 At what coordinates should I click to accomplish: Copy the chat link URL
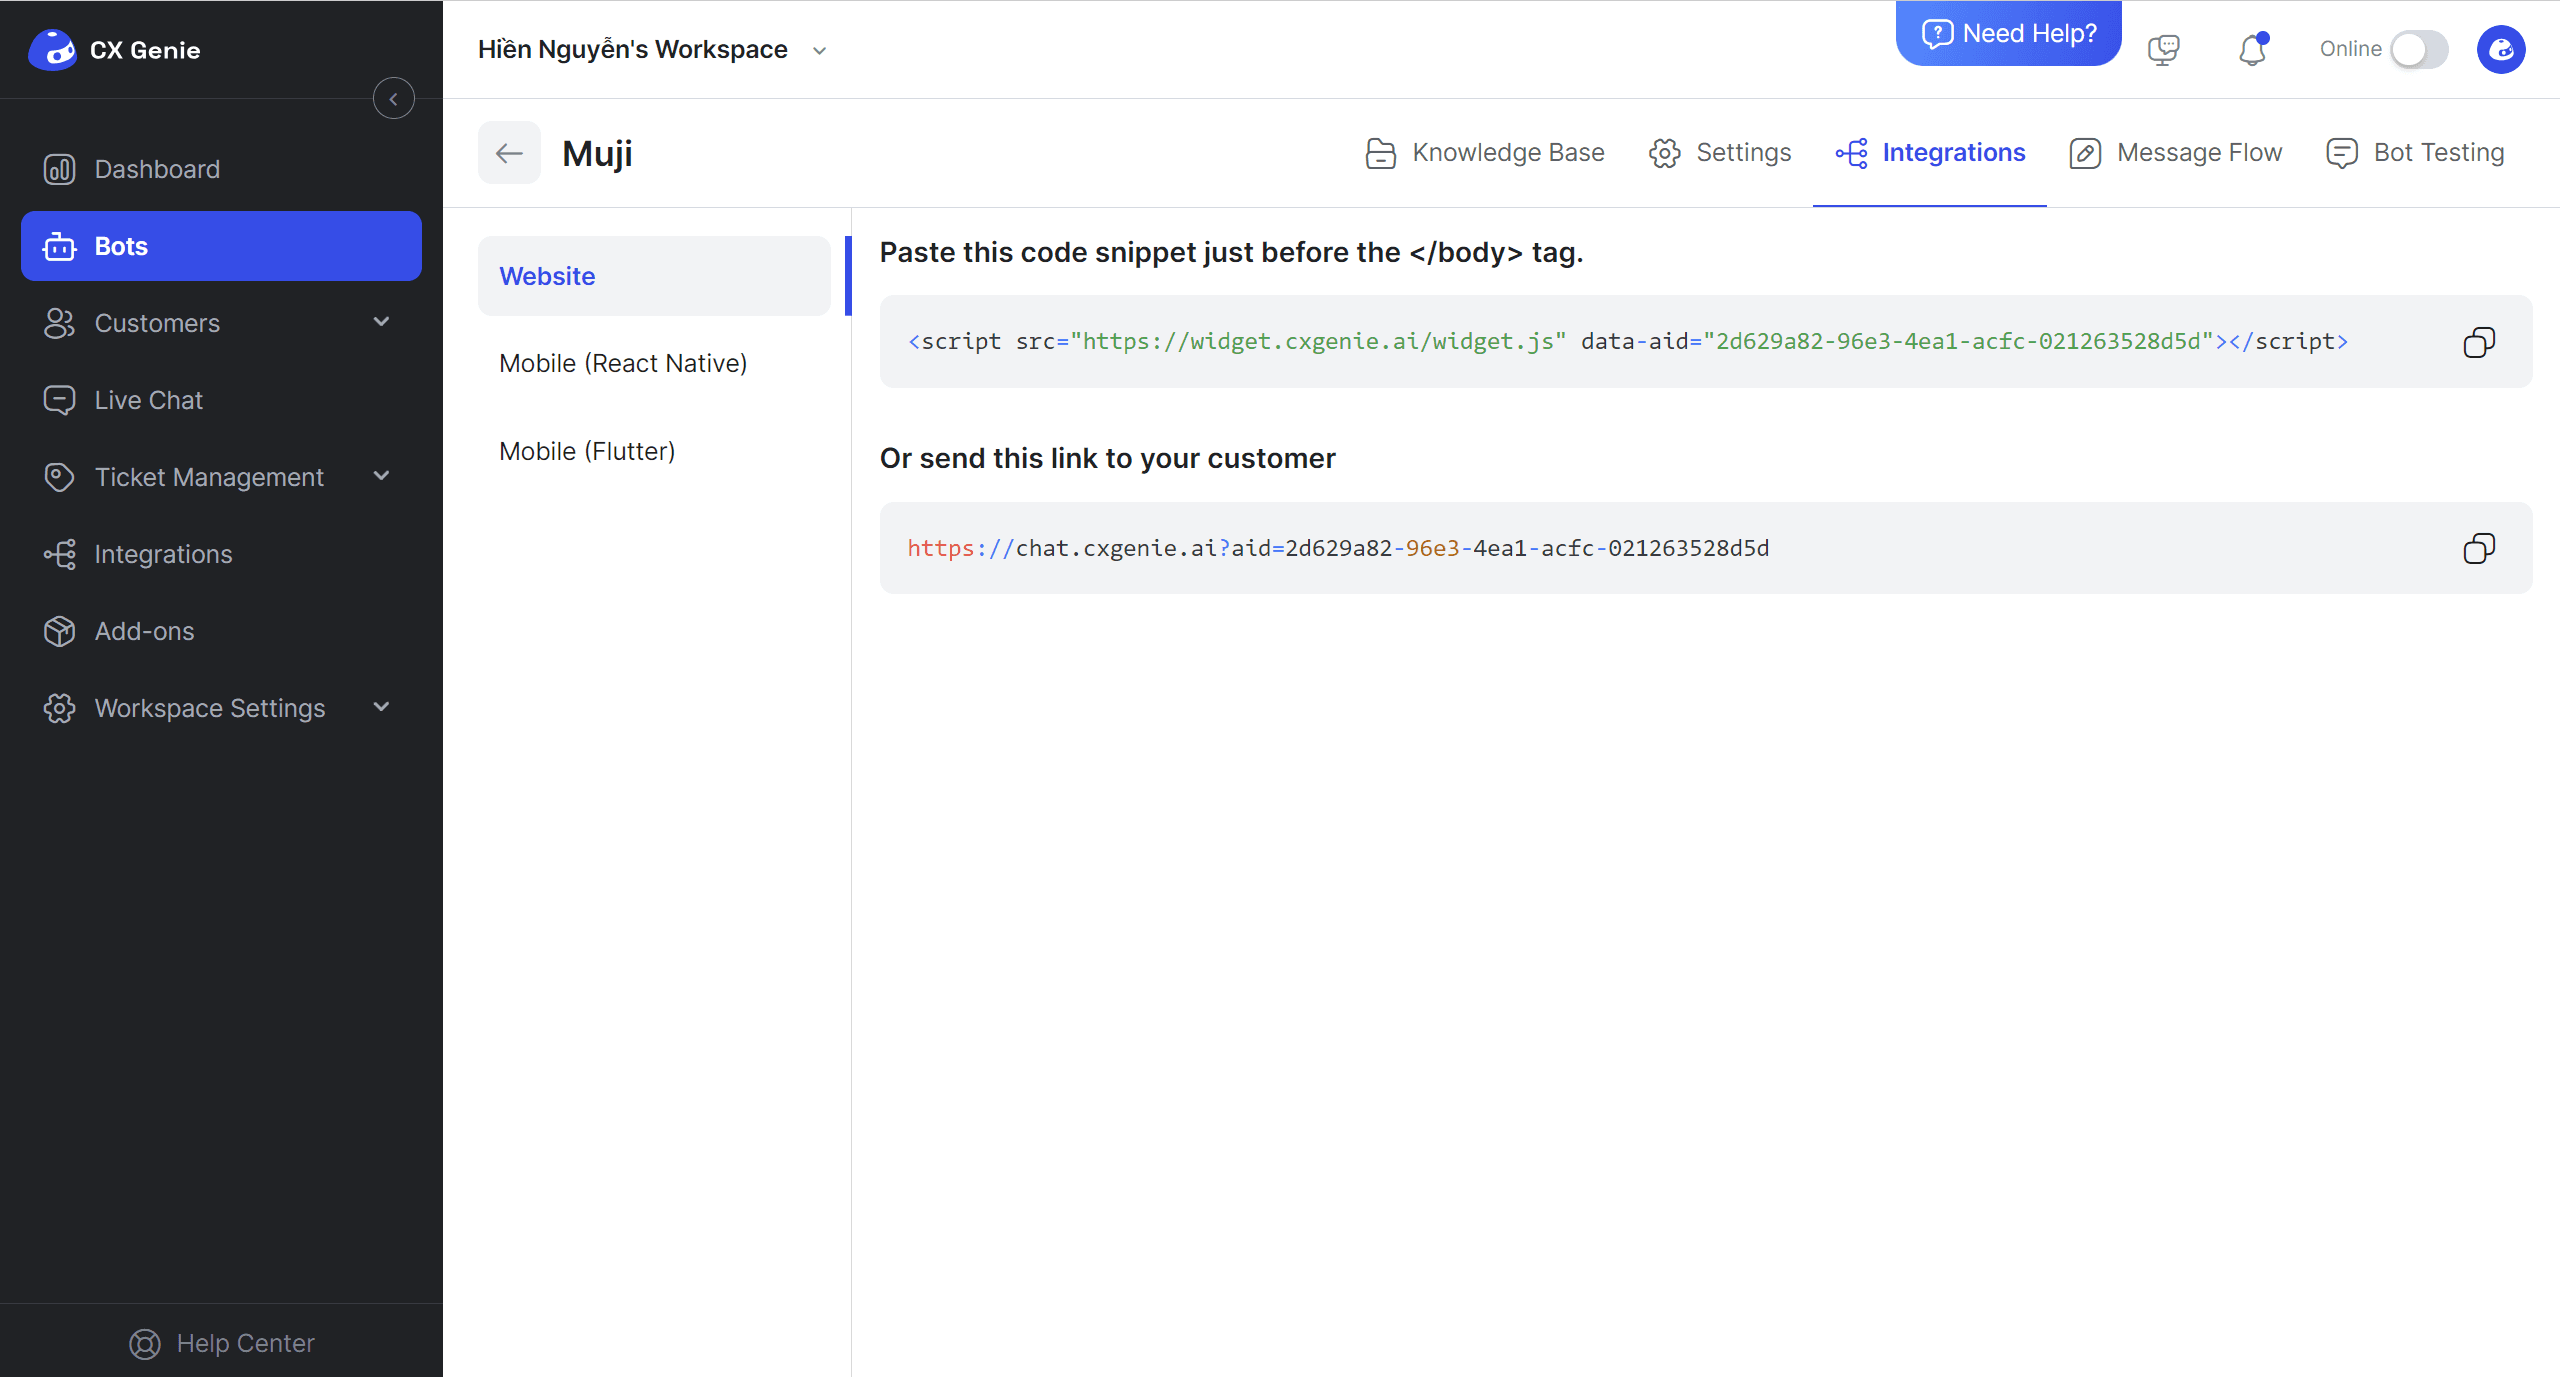click(2479, 548)
